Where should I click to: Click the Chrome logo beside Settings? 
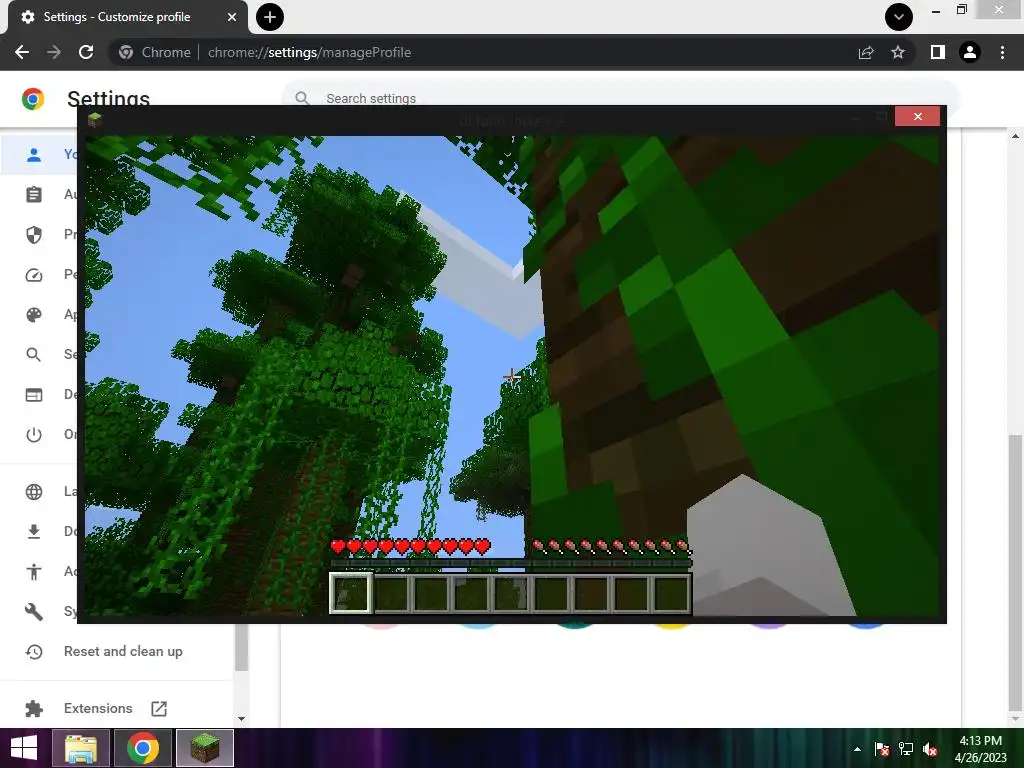[33, 99]
